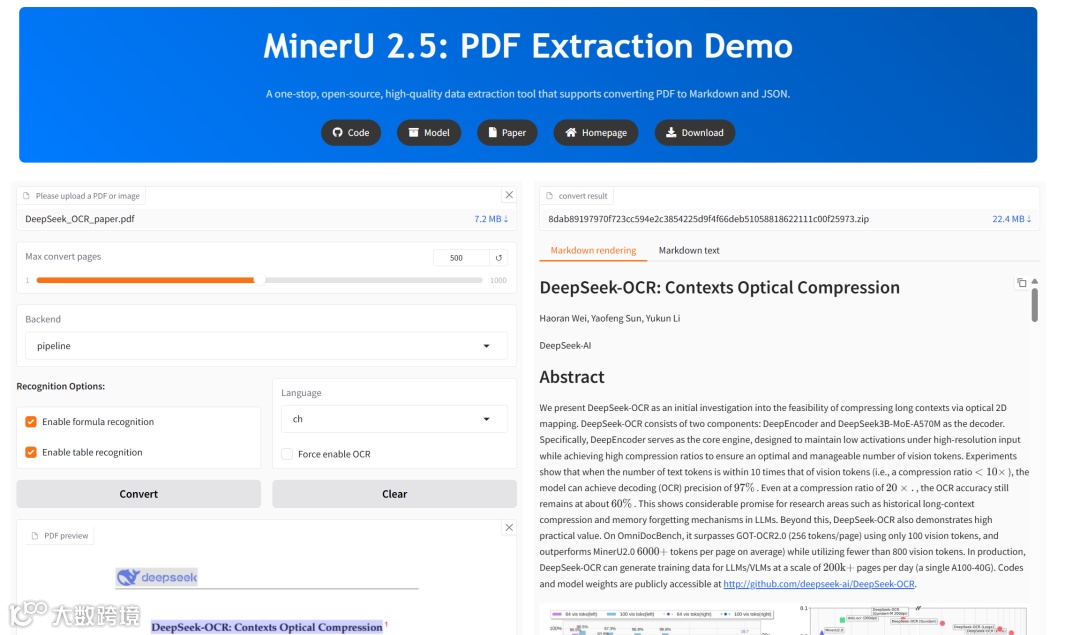Click the Download button in header
The height and width of the screenshot is (635, 1080).
click(x=694, y=132)
